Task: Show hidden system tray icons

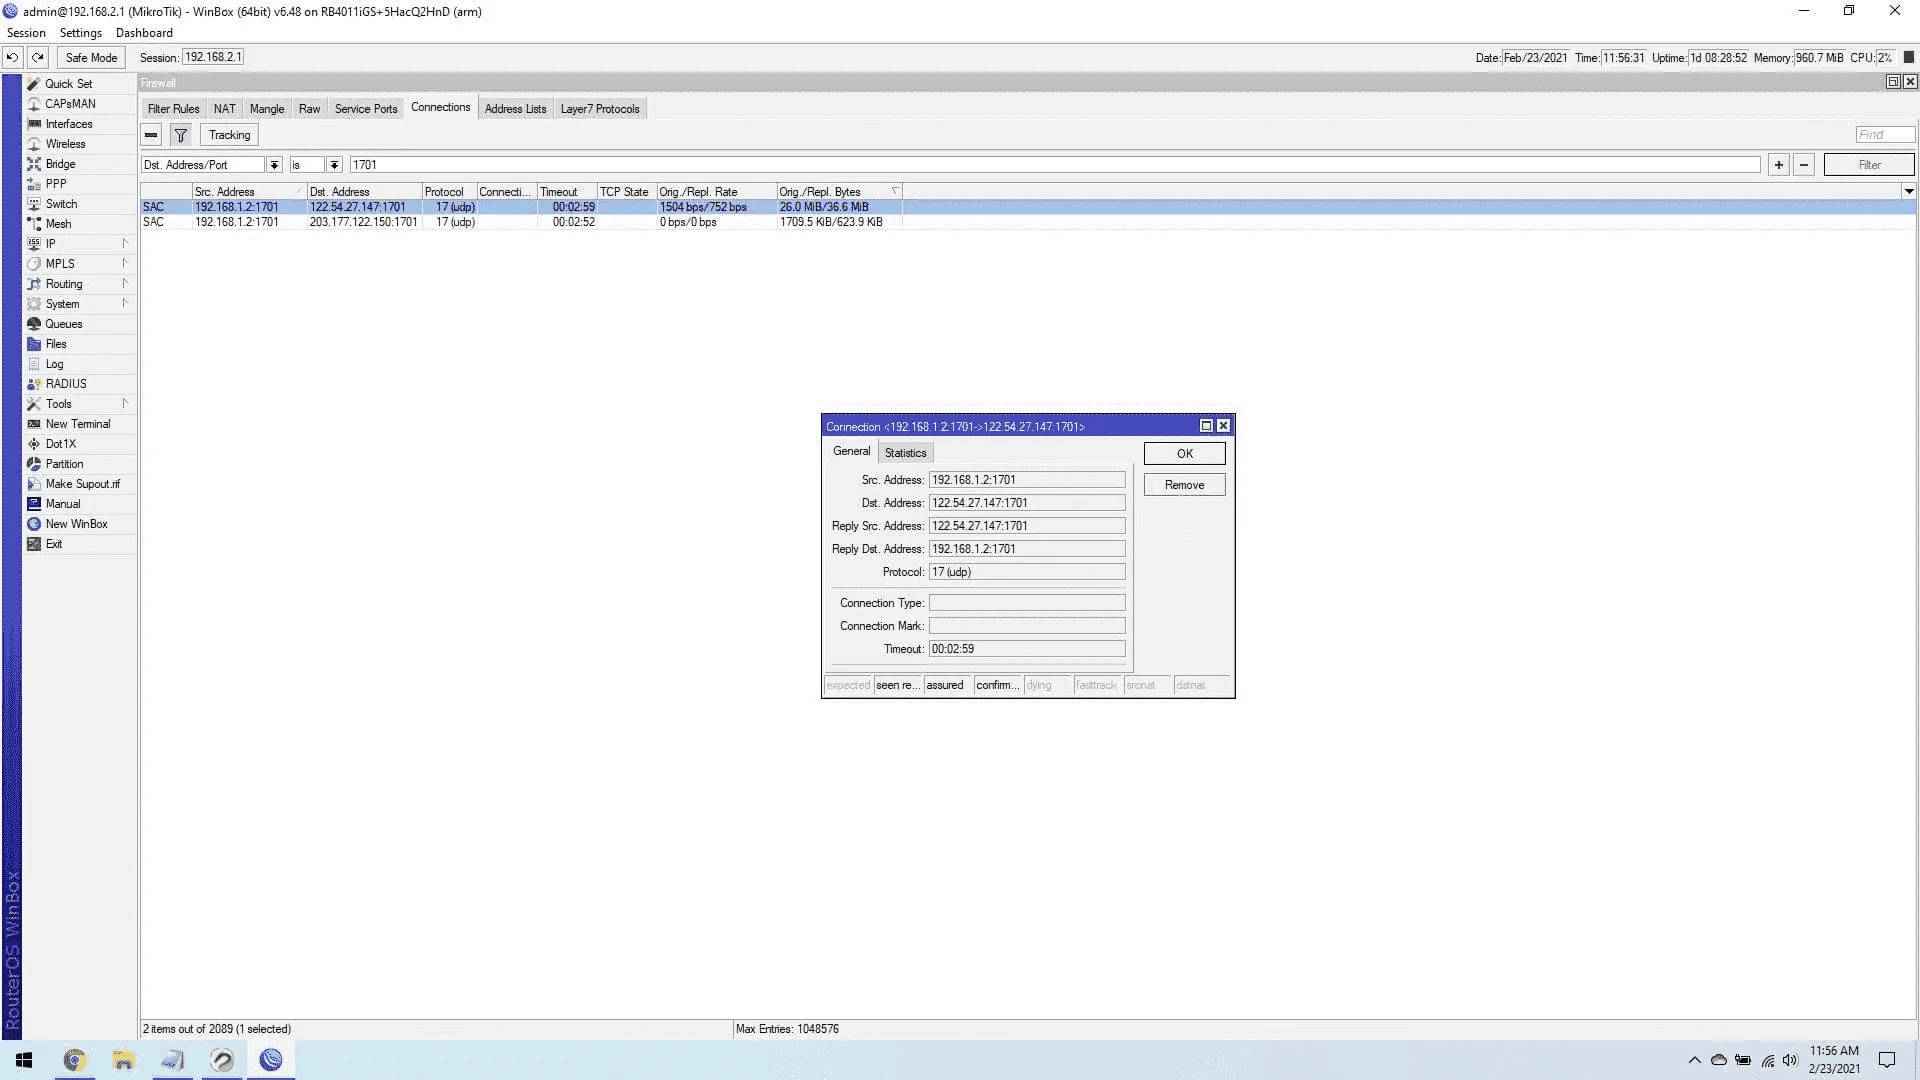Action: point(1694,1060)
